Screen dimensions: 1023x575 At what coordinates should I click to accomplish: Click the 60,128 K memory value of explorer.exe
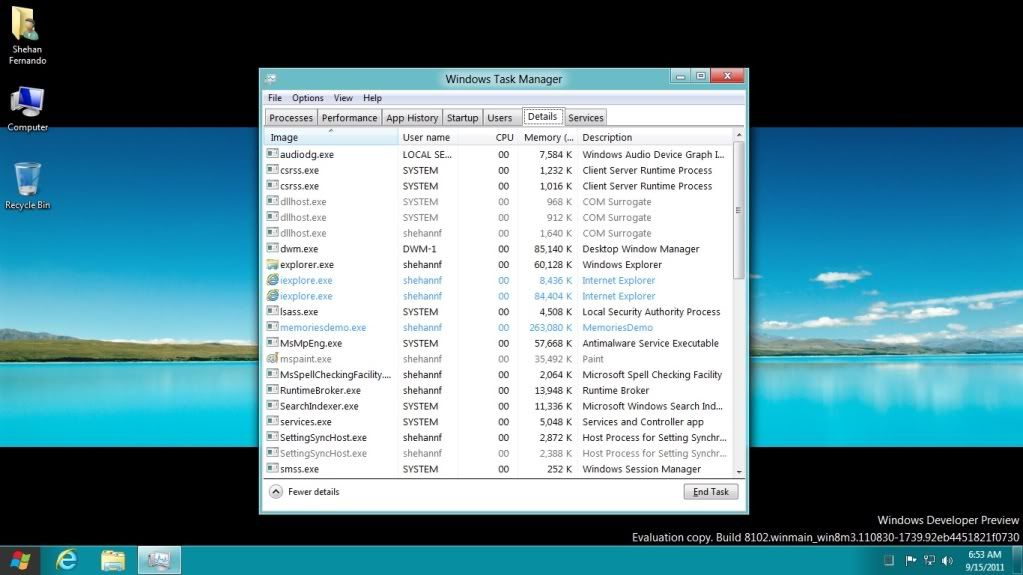point(553,264)
